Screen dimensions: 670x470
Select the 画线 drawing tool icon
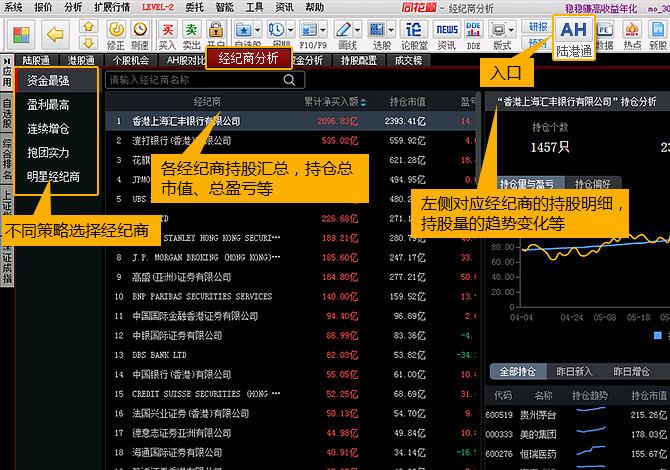(347, 36)
